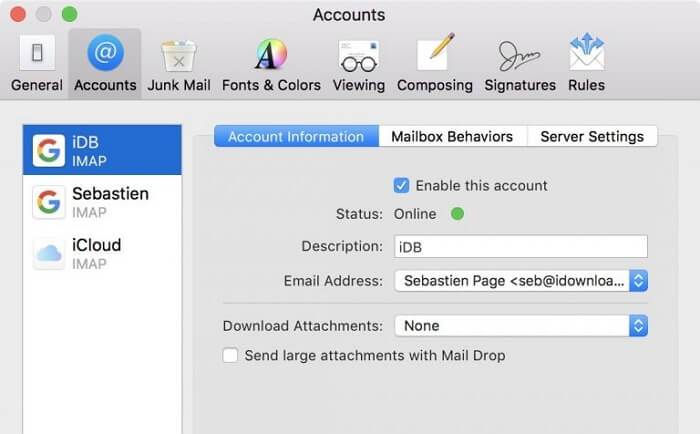Open Junk Mail preferences
The width and height of the screenshot is (700, 434).
179,64
